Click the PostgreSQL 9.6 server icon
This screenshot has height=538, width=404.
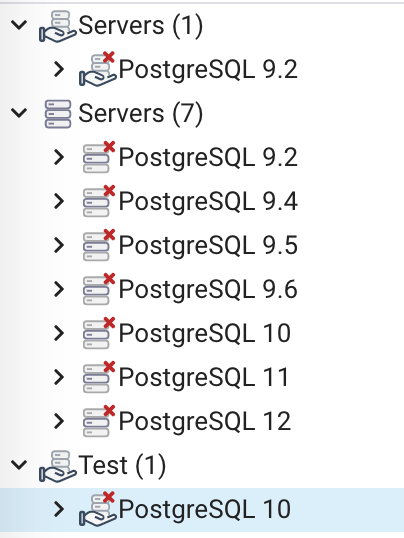click(x=99, y=289)
